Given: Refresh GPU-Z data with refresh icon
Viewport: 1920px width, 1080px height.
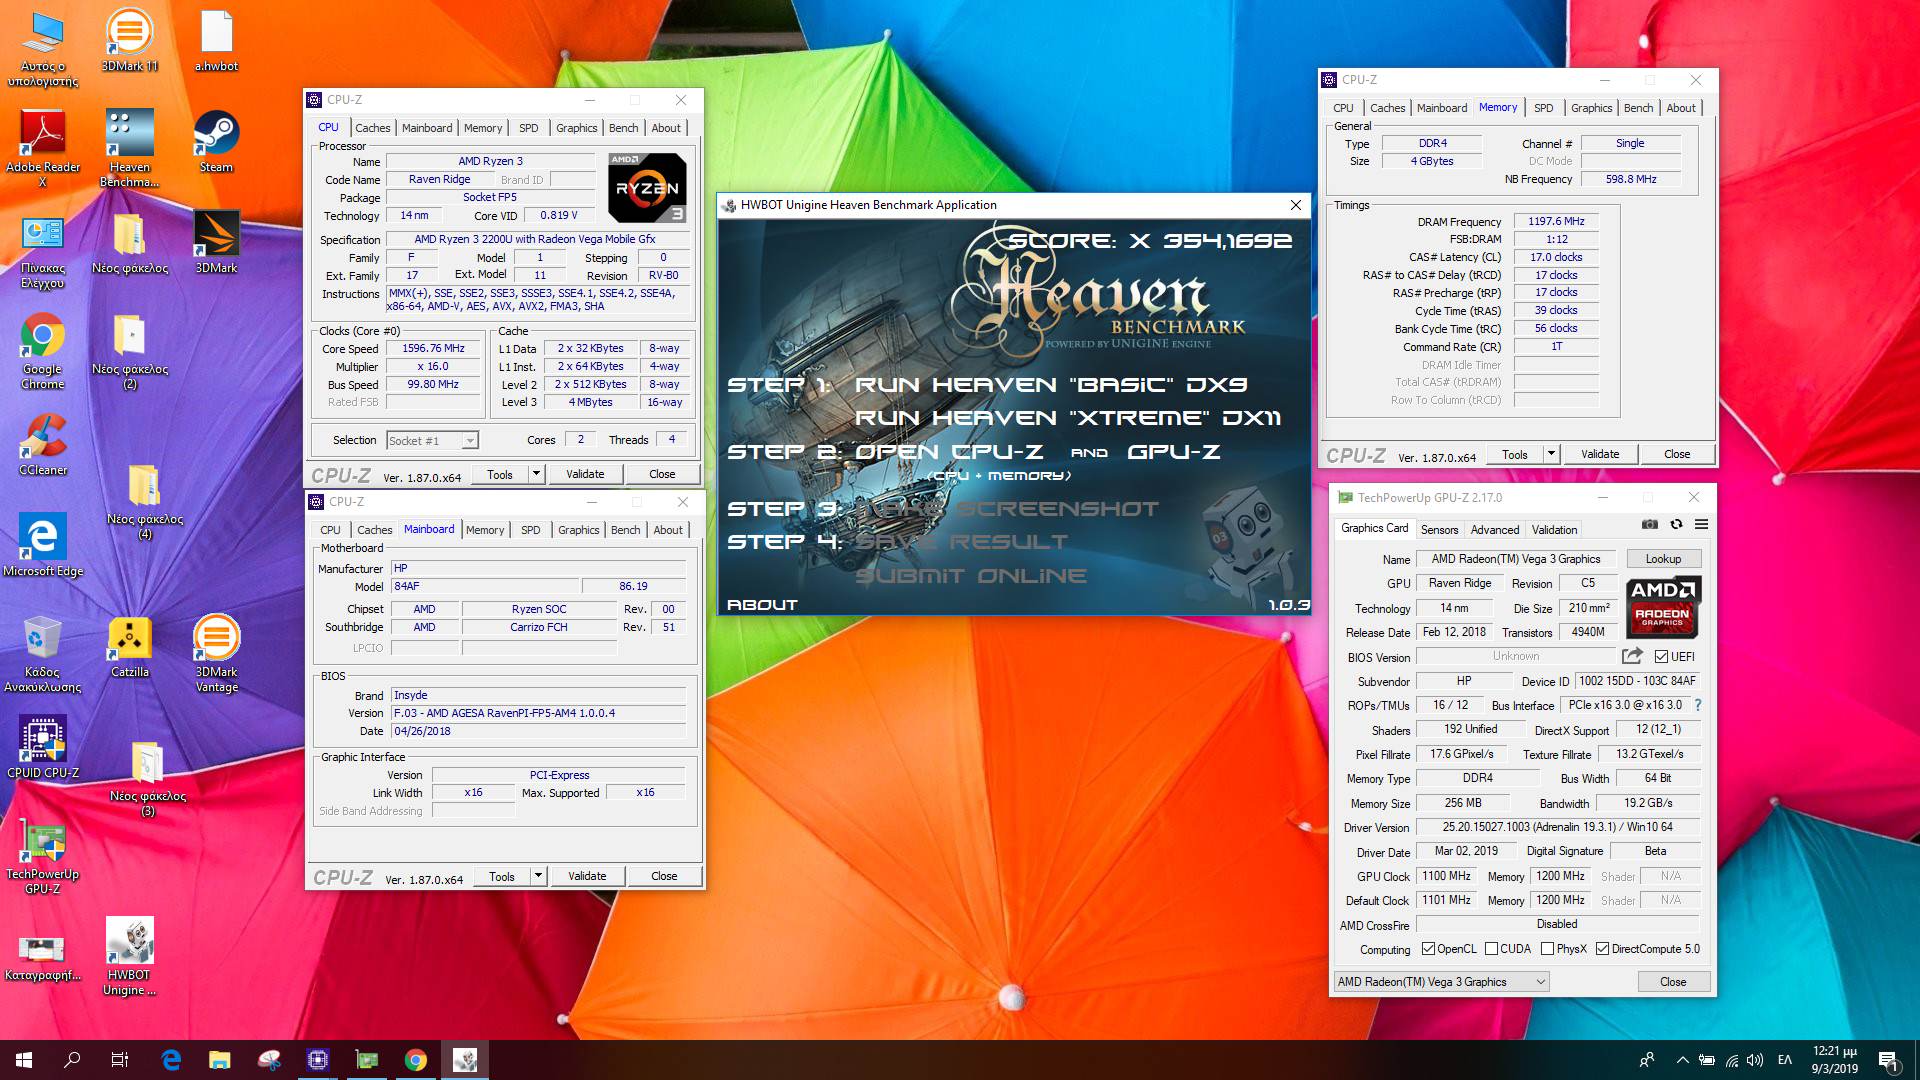Looking at the screenshot, I should pos(1676,524).
